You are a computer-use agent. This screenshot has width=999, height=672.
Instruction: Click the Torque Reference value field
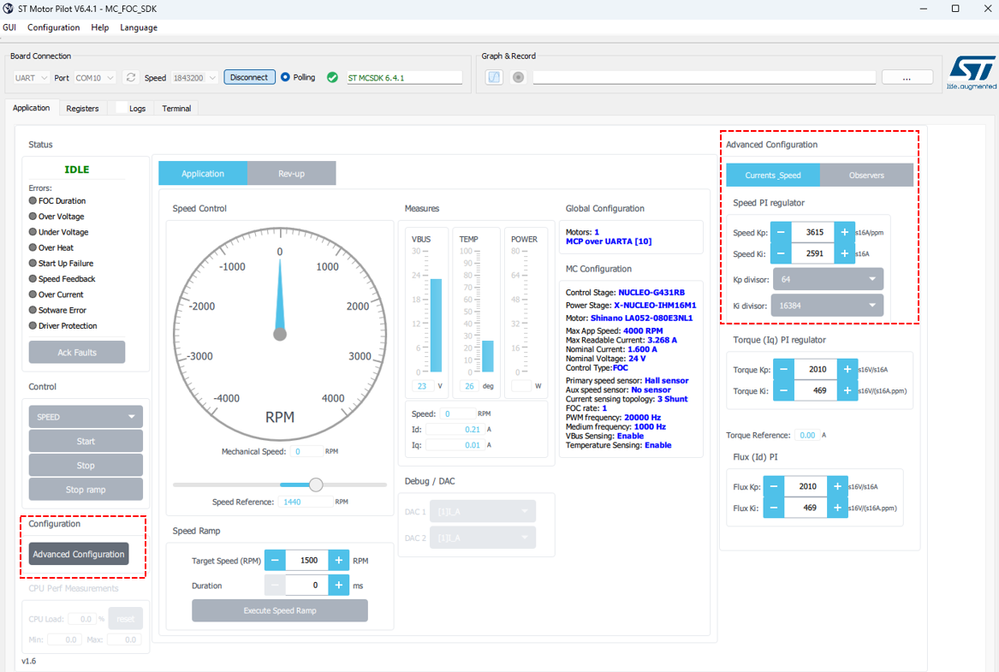807,435
